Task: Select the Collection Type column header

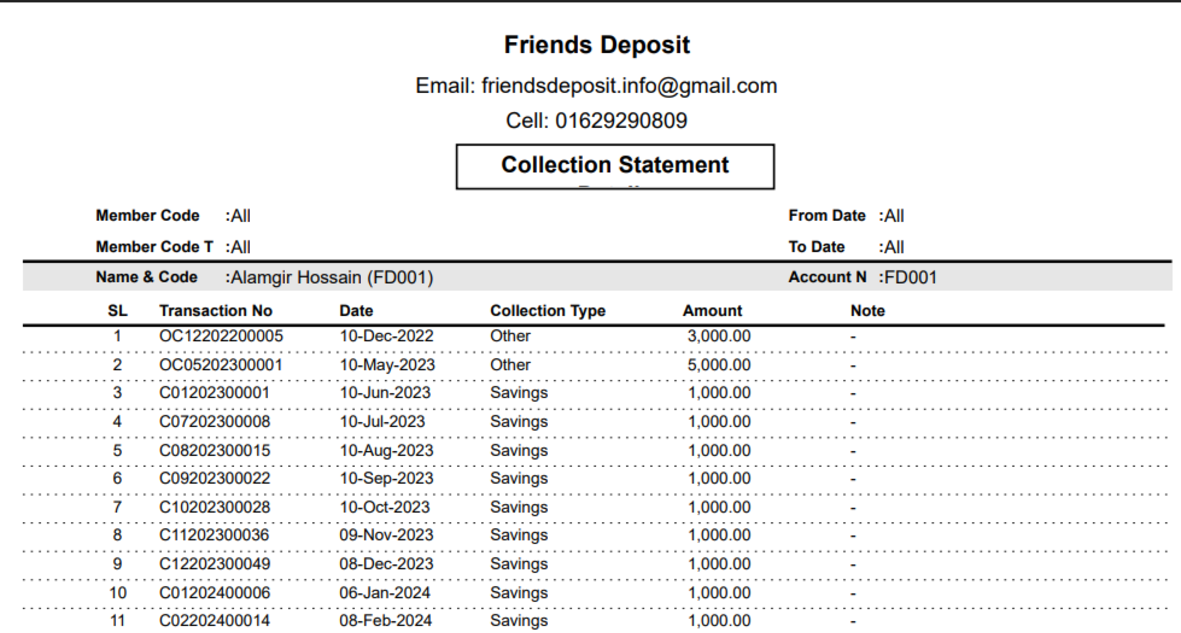Action: point(547,311)
